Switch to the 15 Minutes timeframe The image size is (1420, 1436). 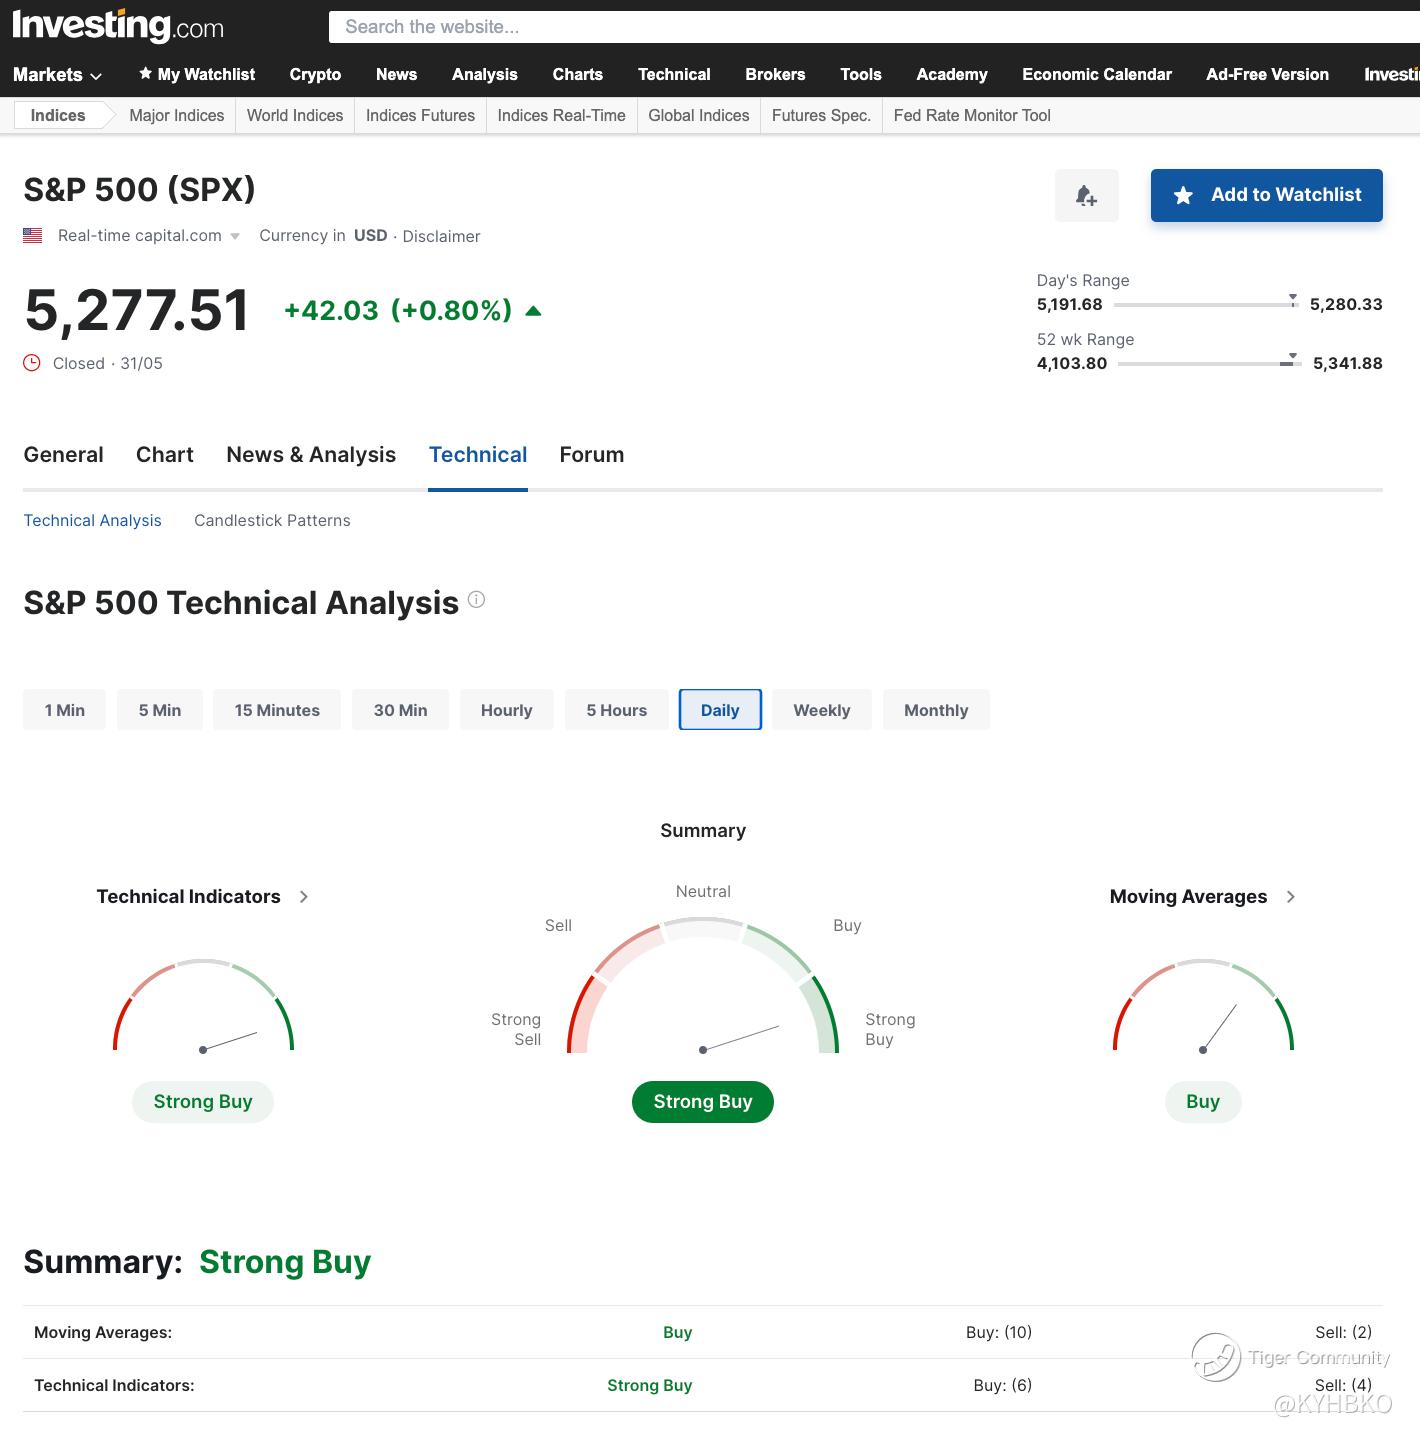tap(277, 710)
